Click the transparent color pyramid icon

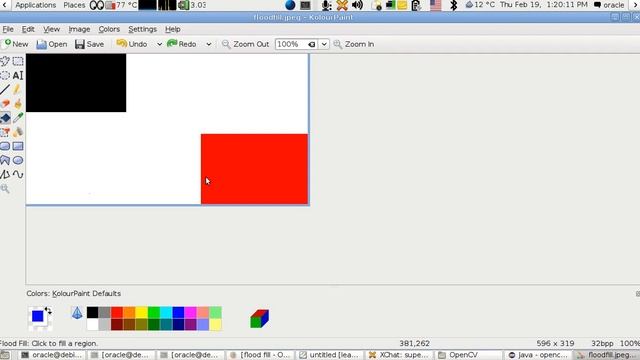[77, 313]
